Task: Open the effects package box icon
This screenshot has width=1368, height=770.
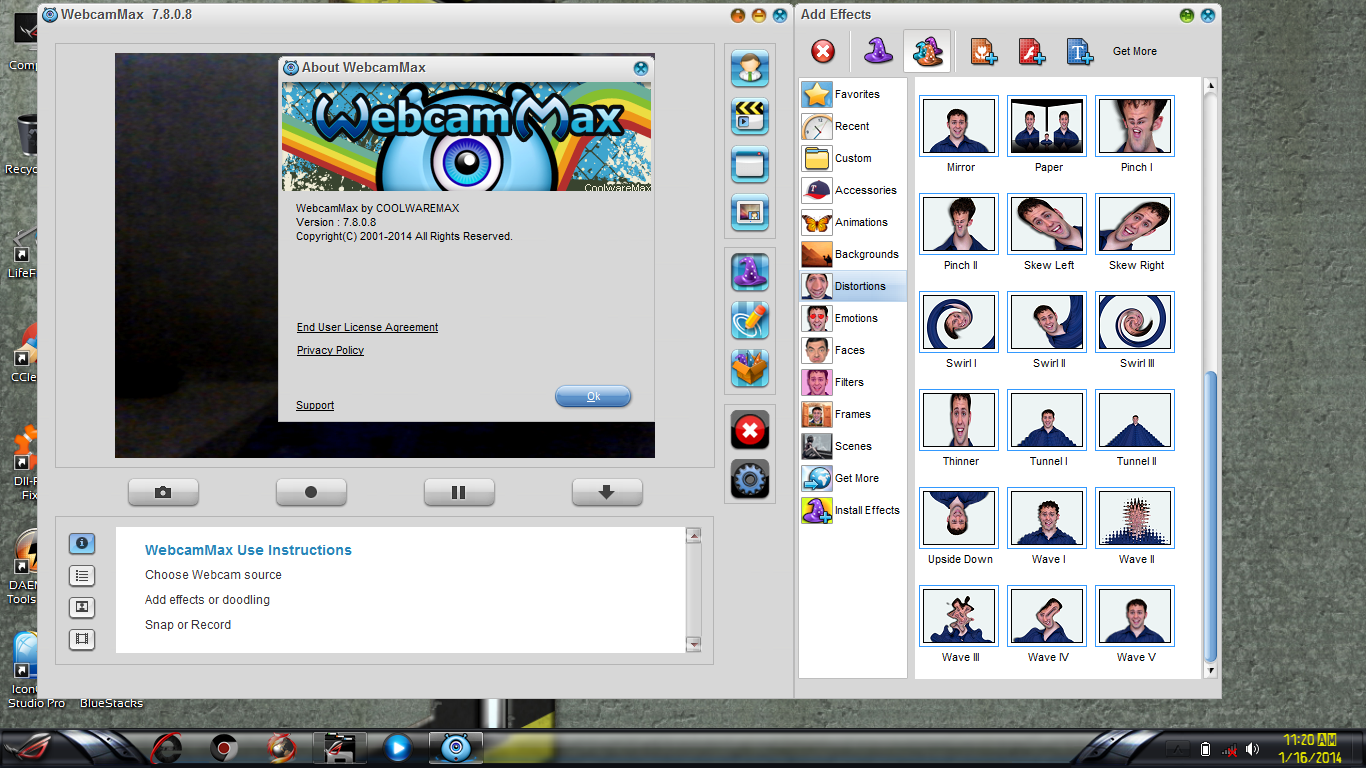Action: 749,368
